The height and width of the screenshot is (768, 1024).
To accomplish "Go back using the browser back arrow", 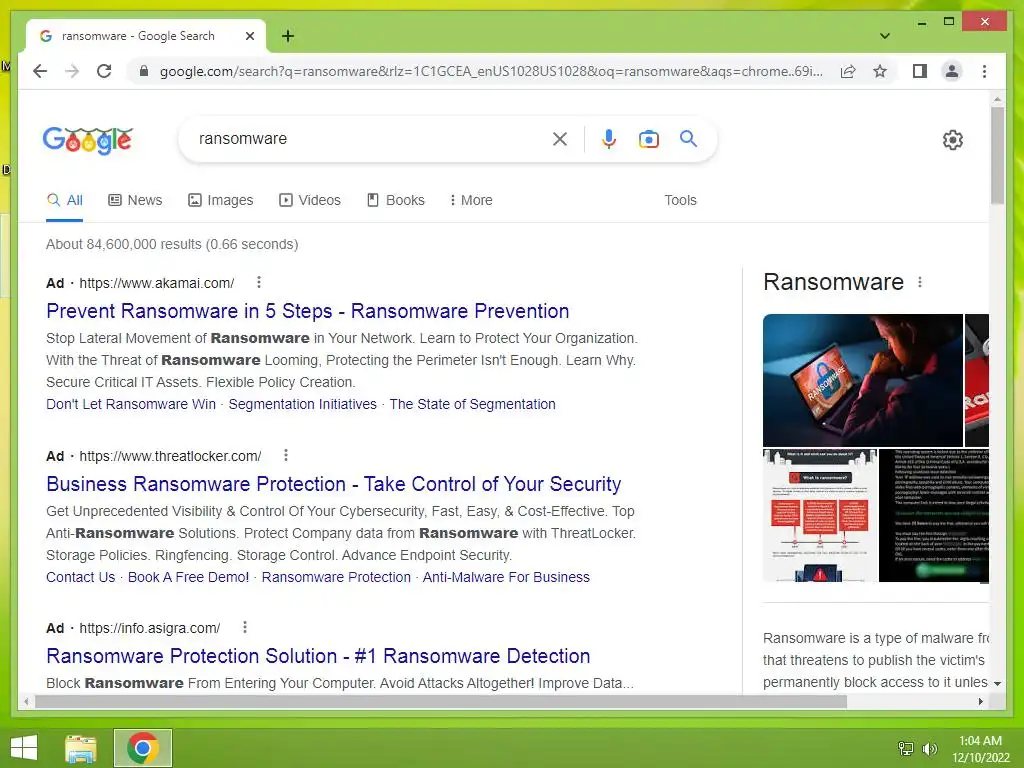I will click(40, 71).
